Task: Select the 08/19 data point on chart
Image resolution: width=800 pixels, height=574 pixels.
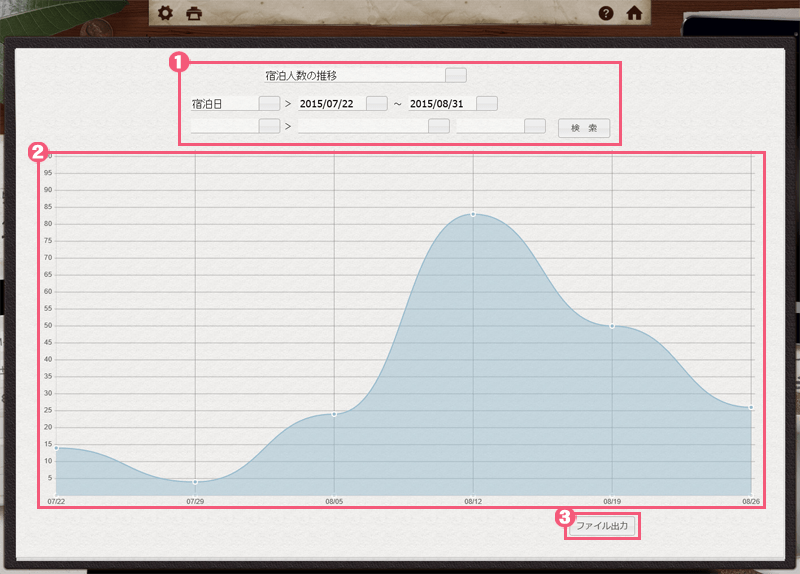Action: (x=612, y=326)
